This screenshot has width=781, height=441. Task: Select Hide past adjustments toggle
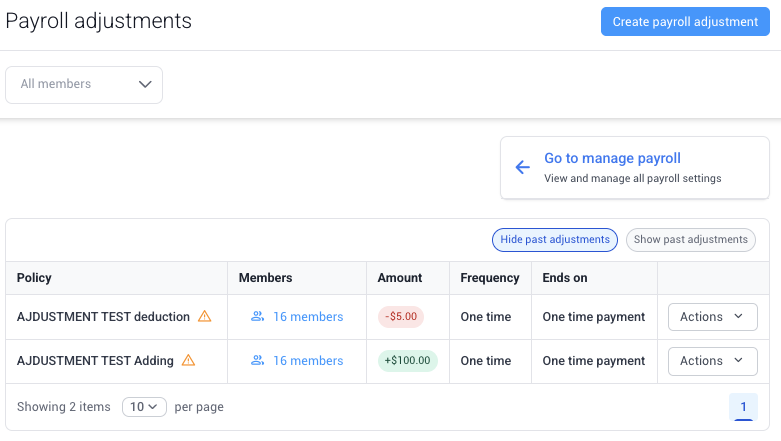tap(555, 240)
